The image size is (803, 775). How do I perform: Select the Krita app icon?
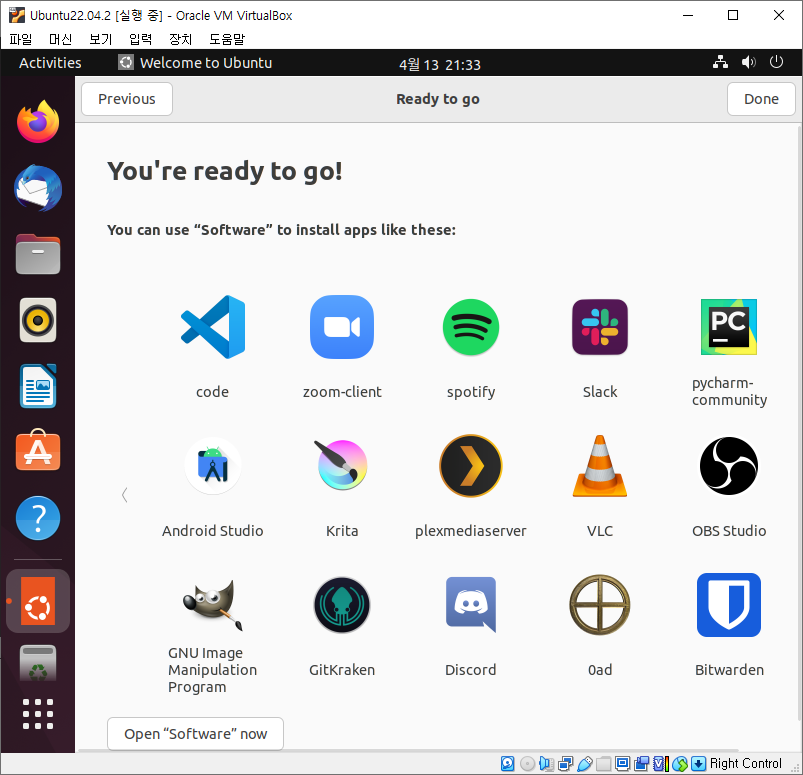point(342,465)
